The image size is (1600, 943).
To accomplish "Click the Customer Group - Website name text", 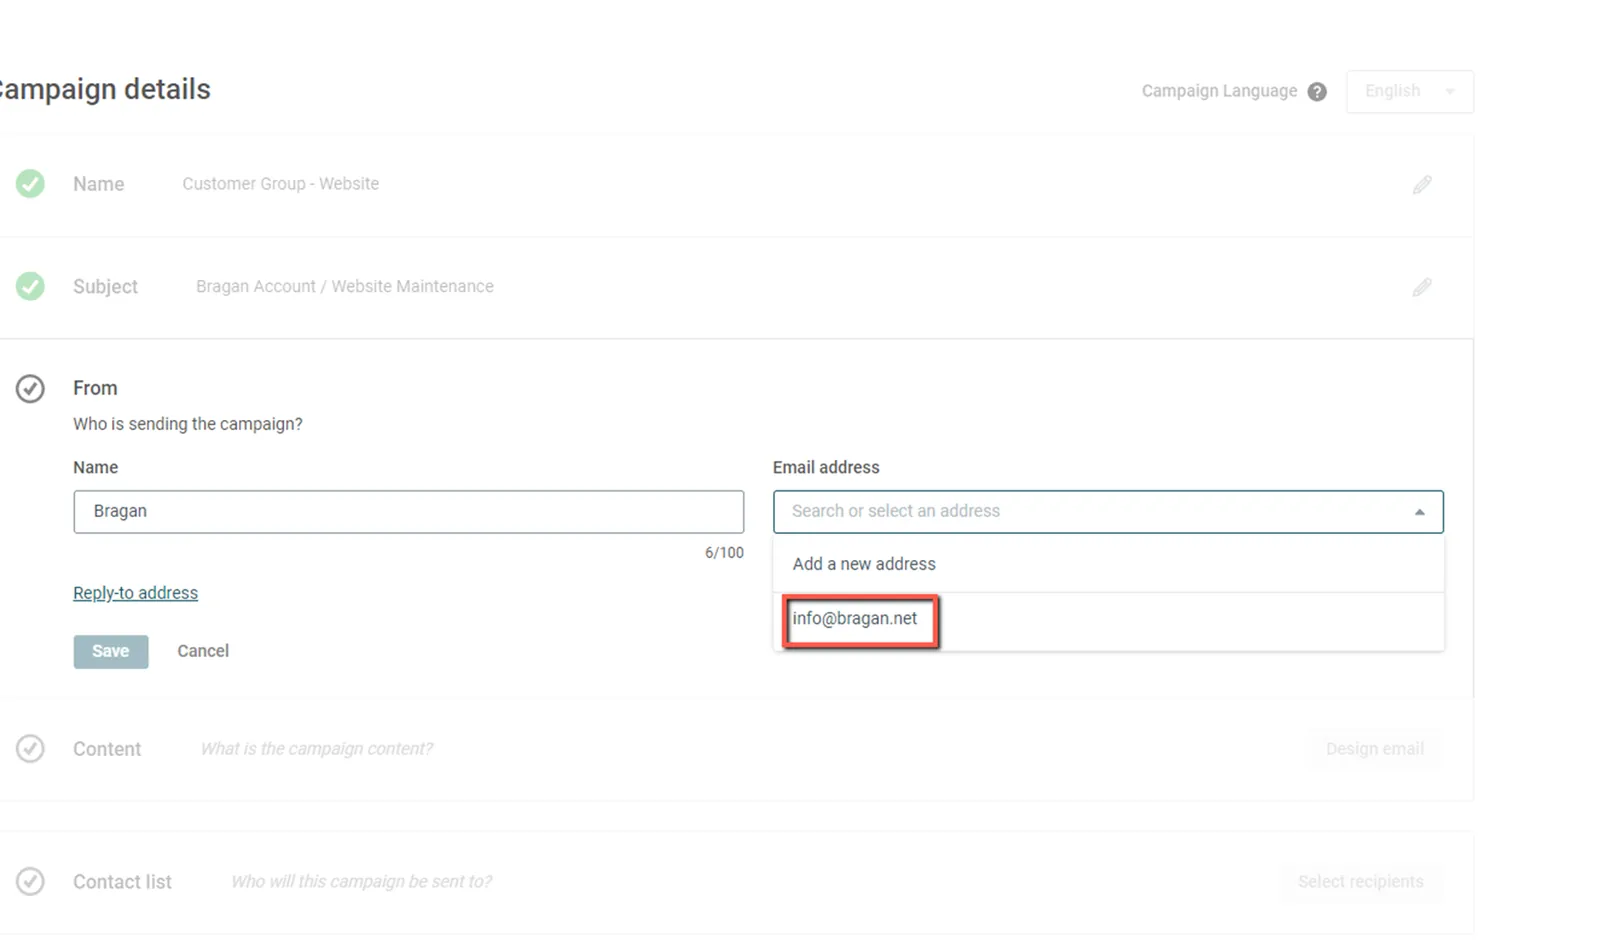I will pos(280,184).
